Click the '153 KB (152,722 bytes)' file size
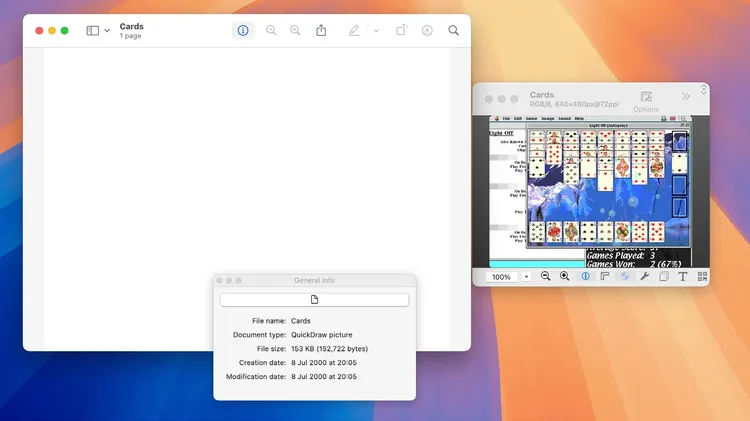Screen dimensions: 750x421 tap(330, 349)
